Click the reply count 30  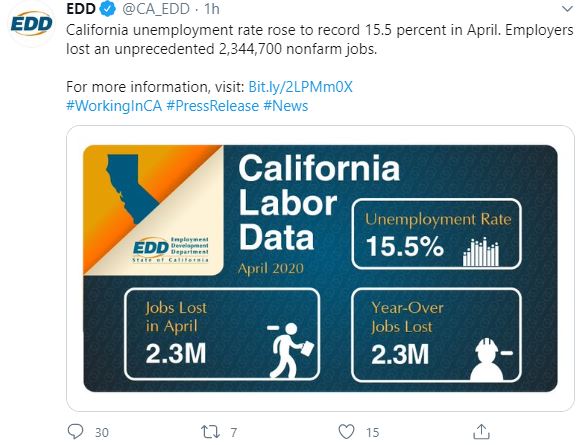[x=102, y=432]
